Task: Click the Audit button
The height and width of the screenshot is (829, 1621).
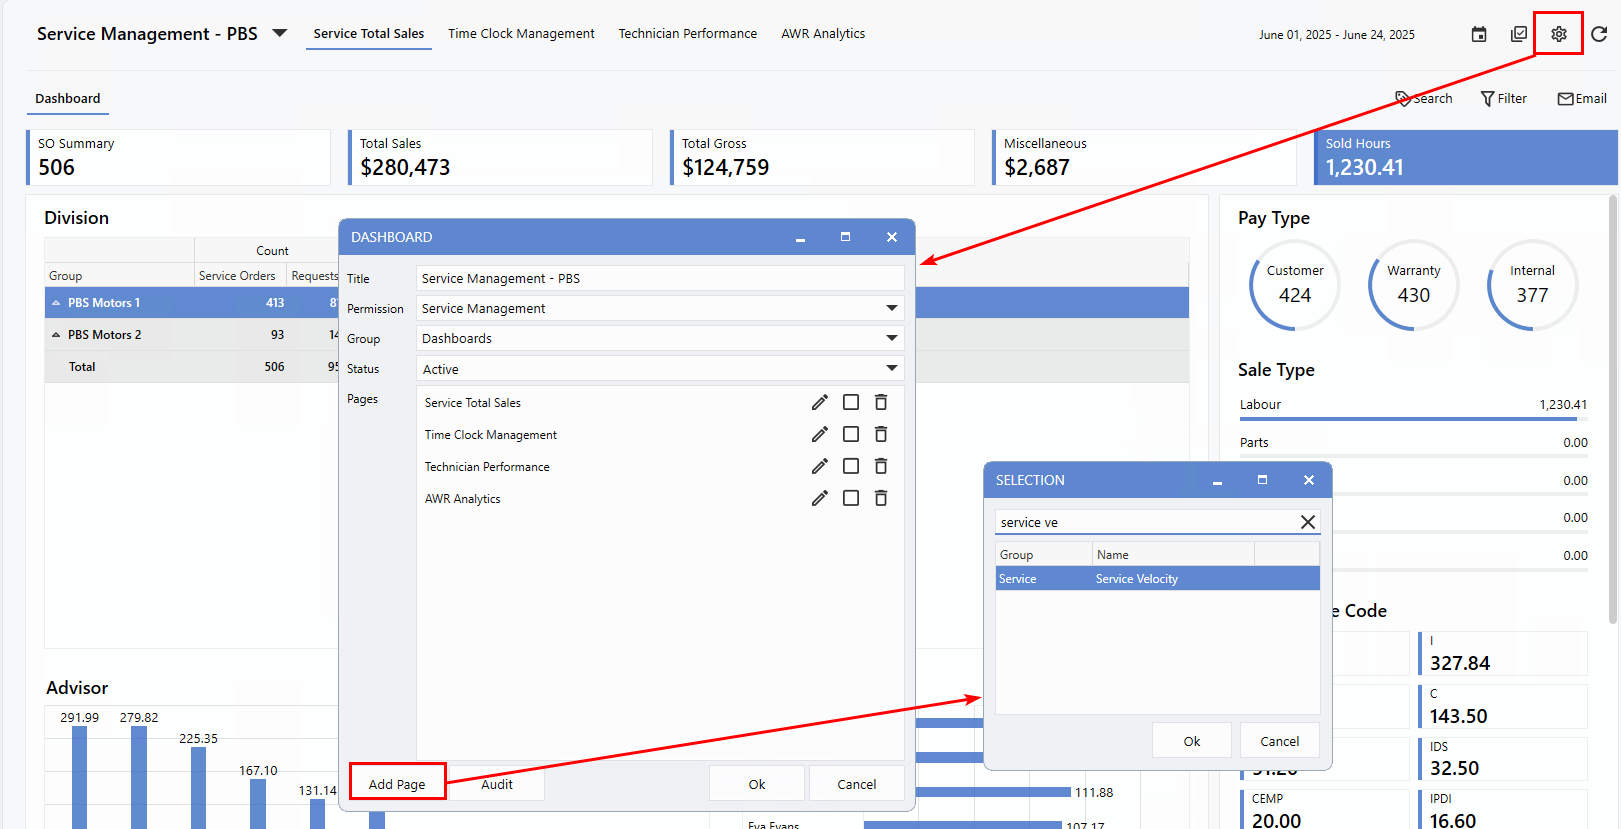Action: (x=496, y=784)
